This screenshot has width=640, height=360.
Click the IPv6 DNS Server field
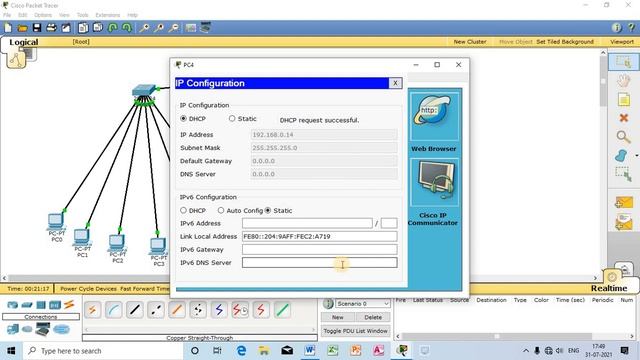tap(320, 262)
